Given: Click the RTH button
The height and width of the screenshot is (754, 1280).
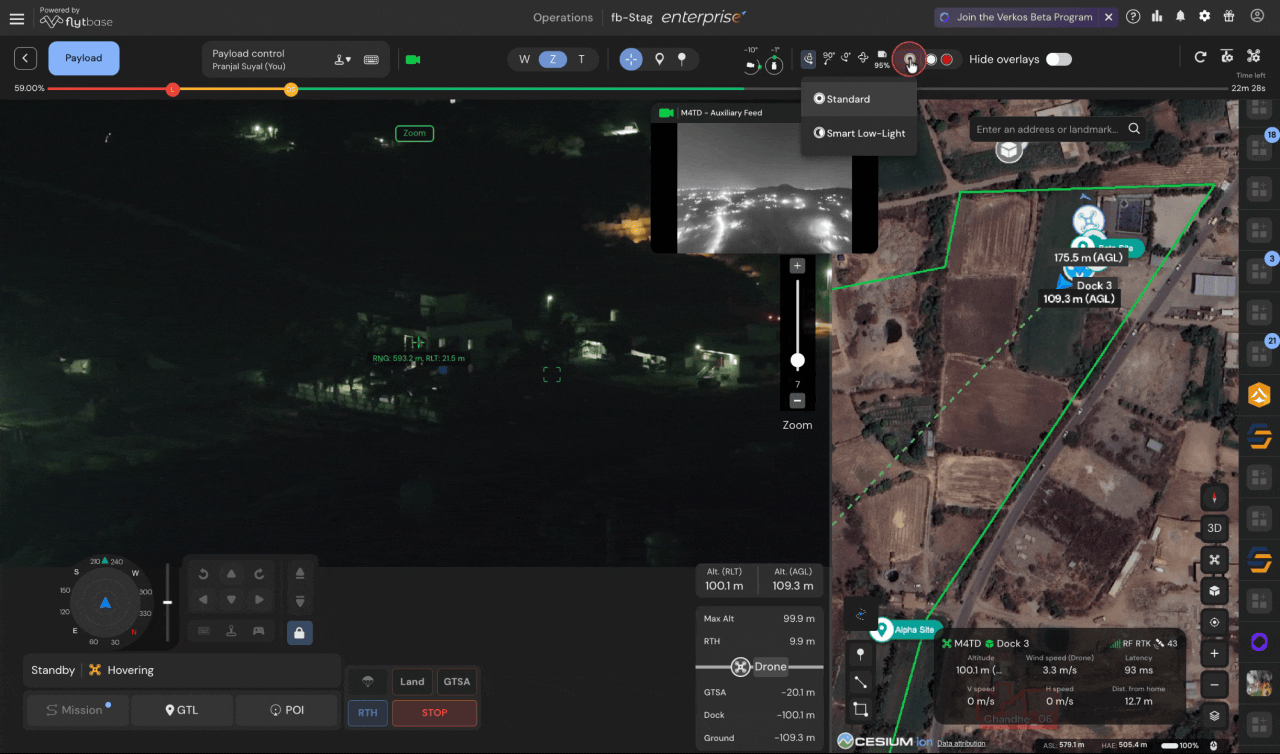Looking at the screenshot, I should [368, 713].
